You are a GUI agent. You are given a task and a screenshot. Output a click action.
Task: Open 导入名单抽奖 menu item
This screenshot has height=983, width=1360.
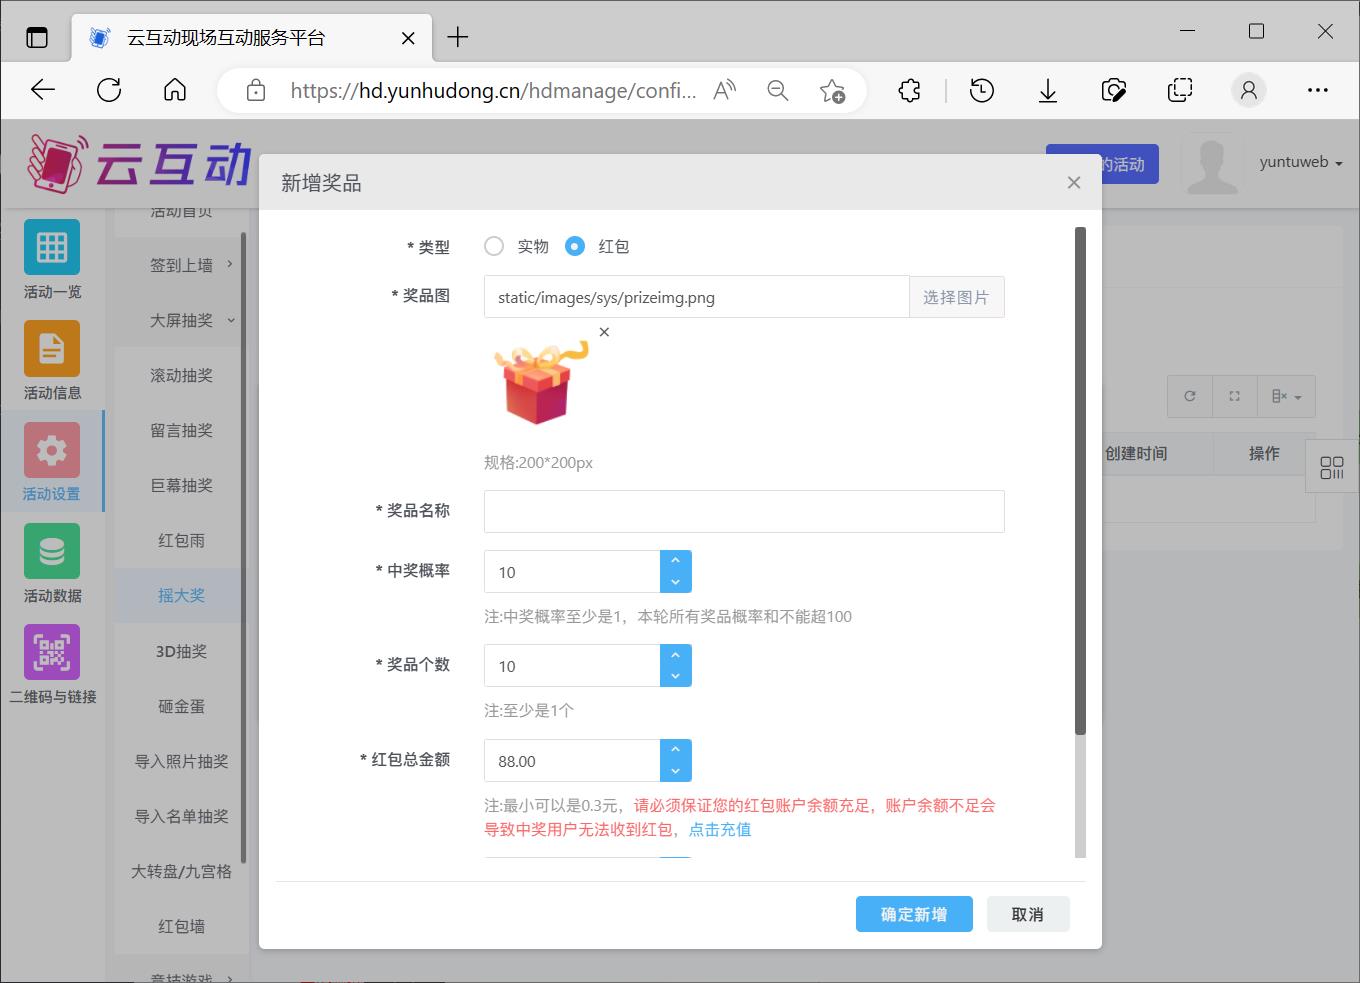pyautogui.click(x=181, y=816)
